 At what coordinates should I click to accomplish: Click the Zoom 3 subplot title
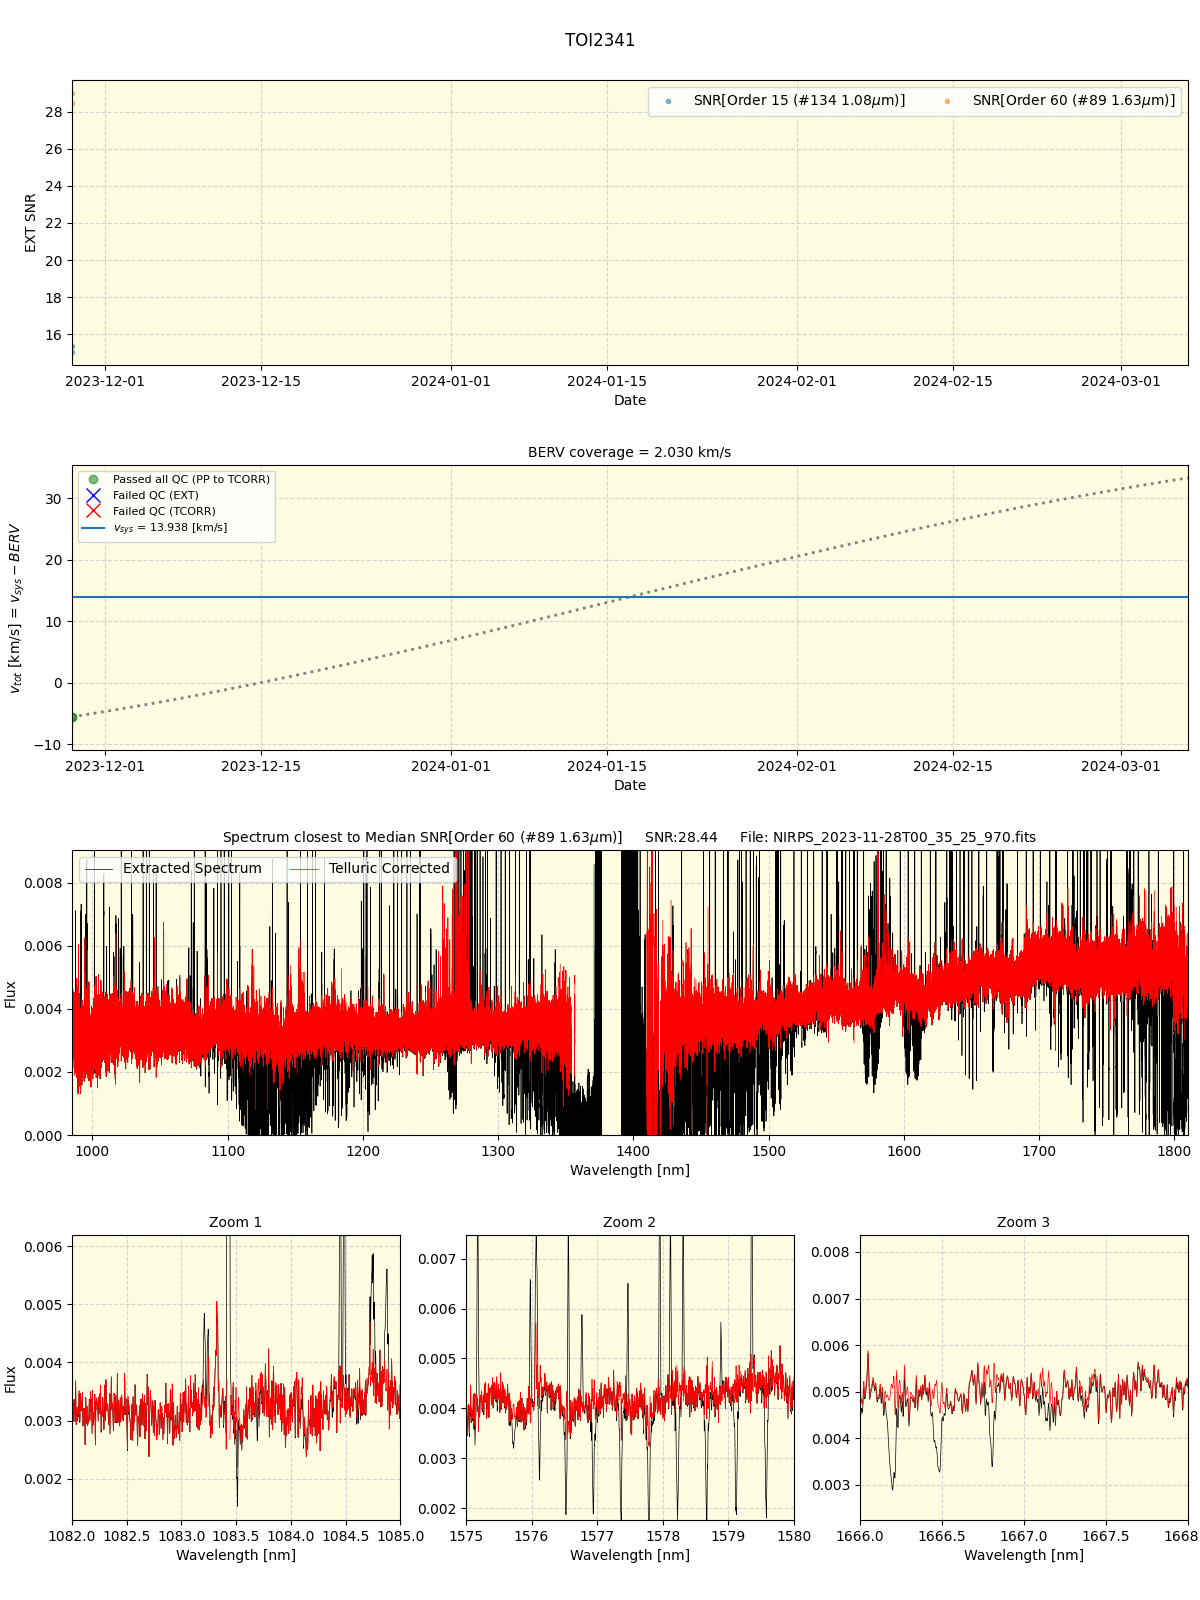(x=1024, y=1222)
